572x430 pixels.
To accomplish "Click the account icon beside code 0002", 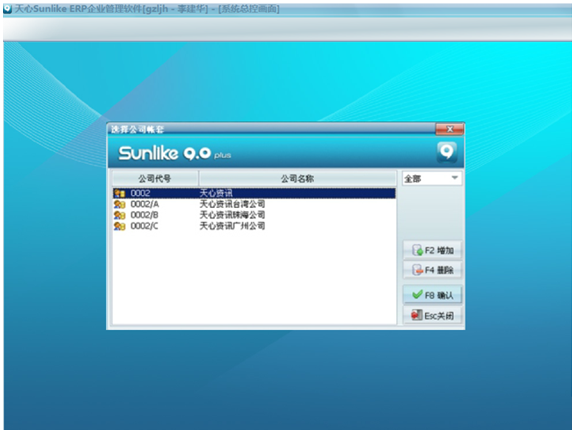I will pos(119,193).
